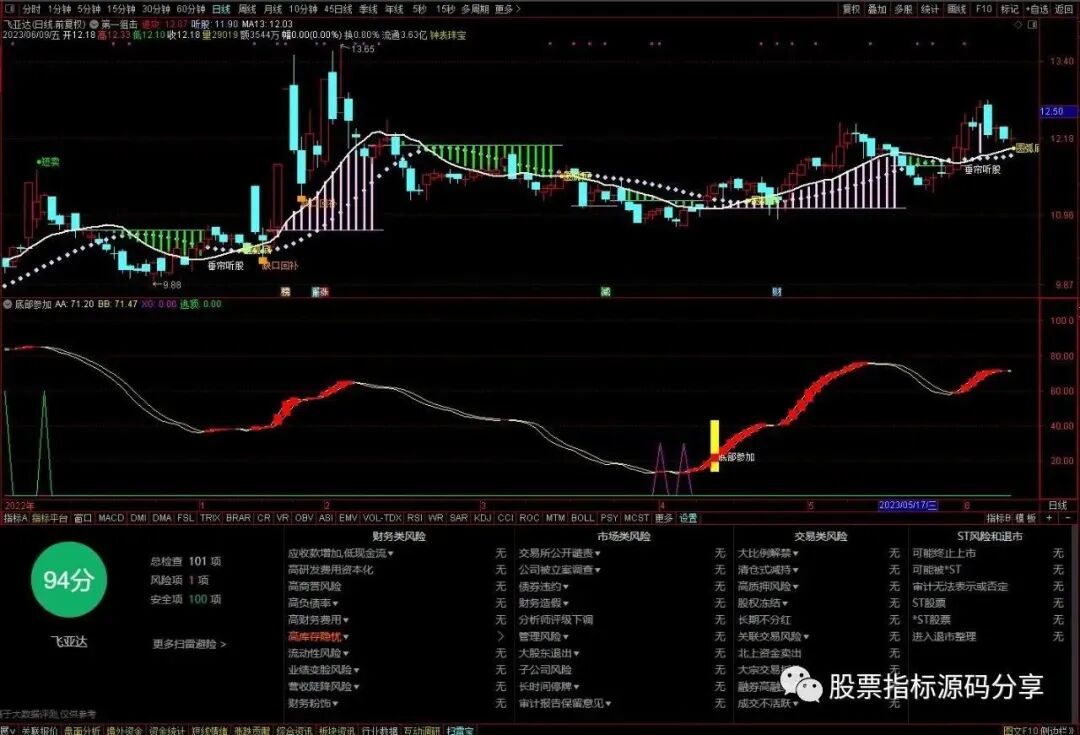Screen dimensions: 1080x735
Task: Click 更多扫雷避险 link
Action: 189,645
